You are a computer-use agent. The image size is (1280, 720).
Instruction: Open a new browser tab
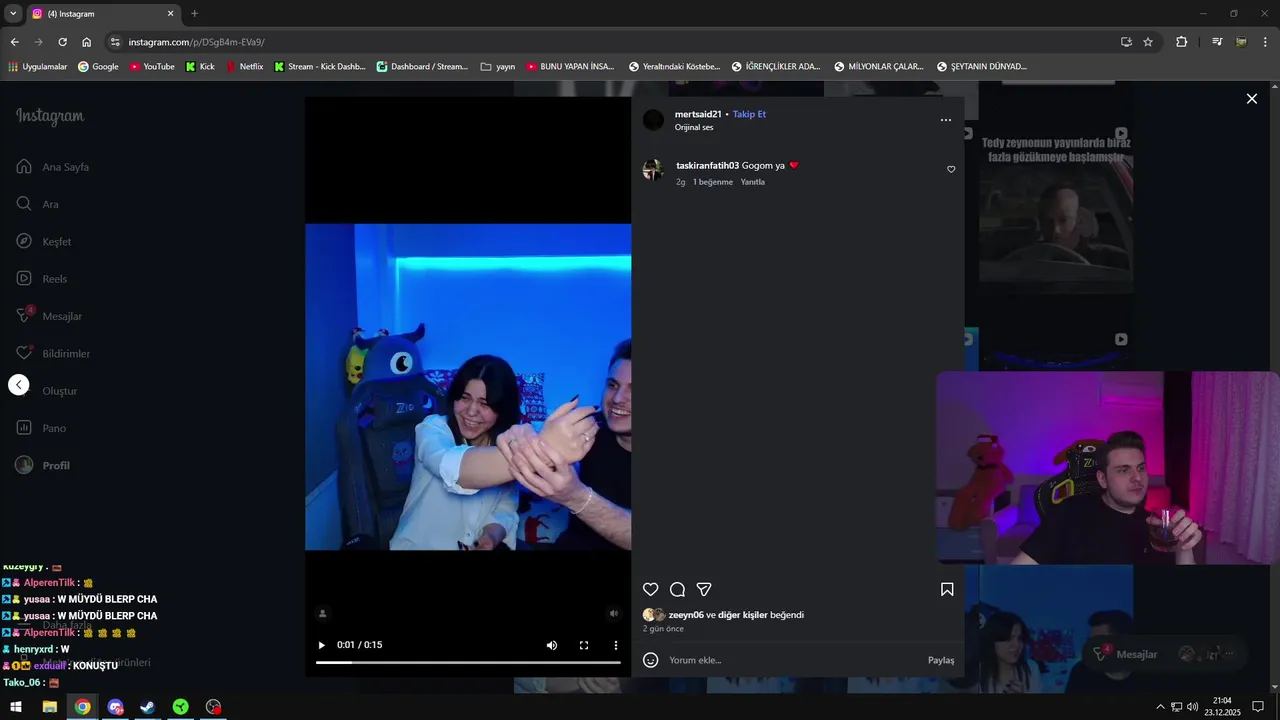pos(194,14)
